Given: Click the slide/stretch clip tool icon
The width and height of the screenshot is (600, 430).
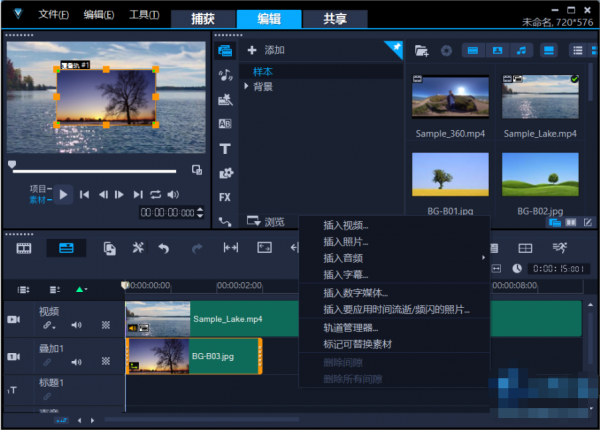Looking at the screenshot, I should coord(231,248).
